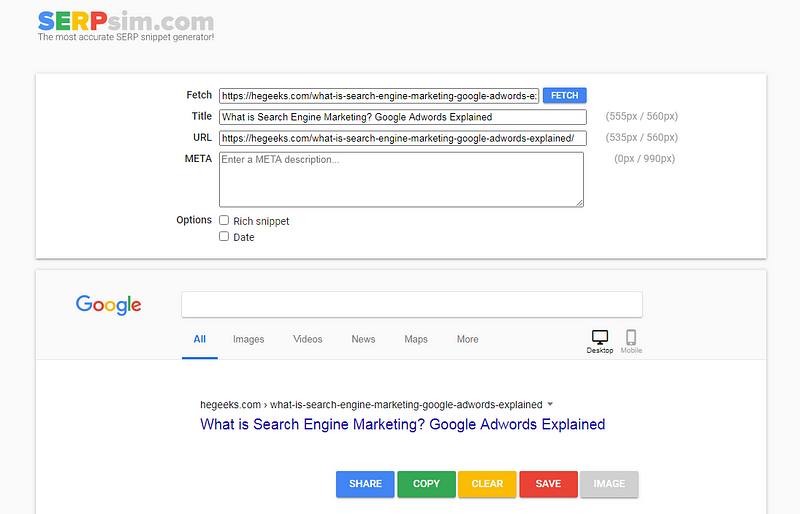Switch to Mobile preview icon
Screen dimensions: 800x514
631,339
